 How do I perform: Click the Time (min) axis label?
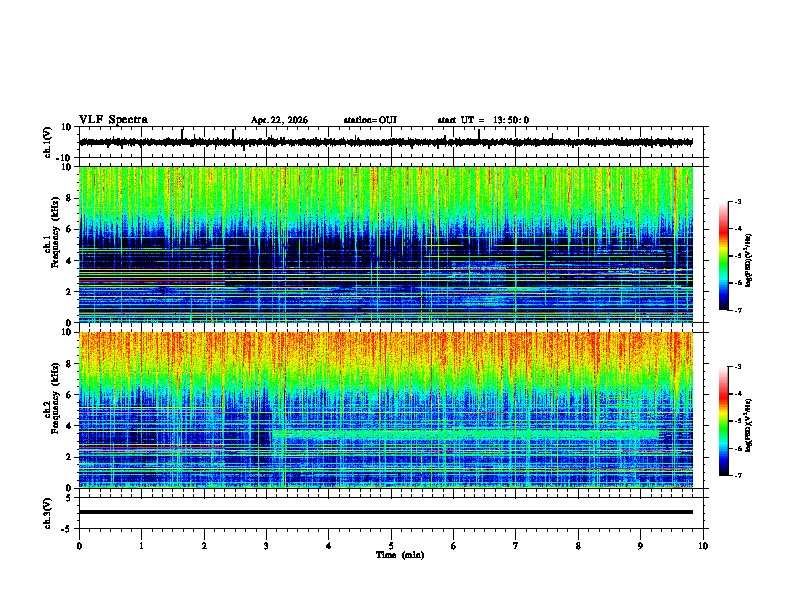click(400, 555)
